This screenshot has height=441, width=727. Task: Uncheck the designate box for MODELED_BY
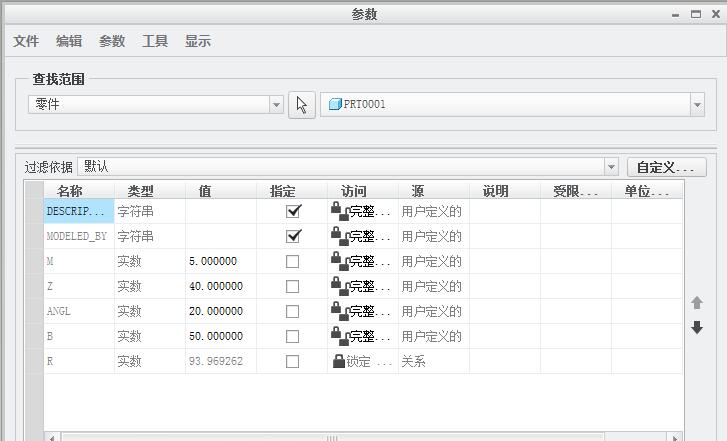tap(293, 236)
